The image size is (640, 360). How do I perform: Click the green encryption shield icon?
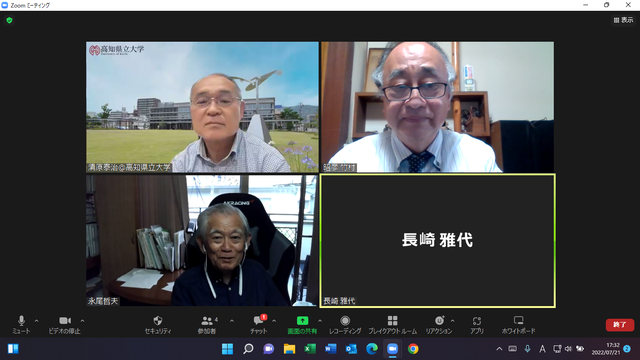[x=9, y=20]
